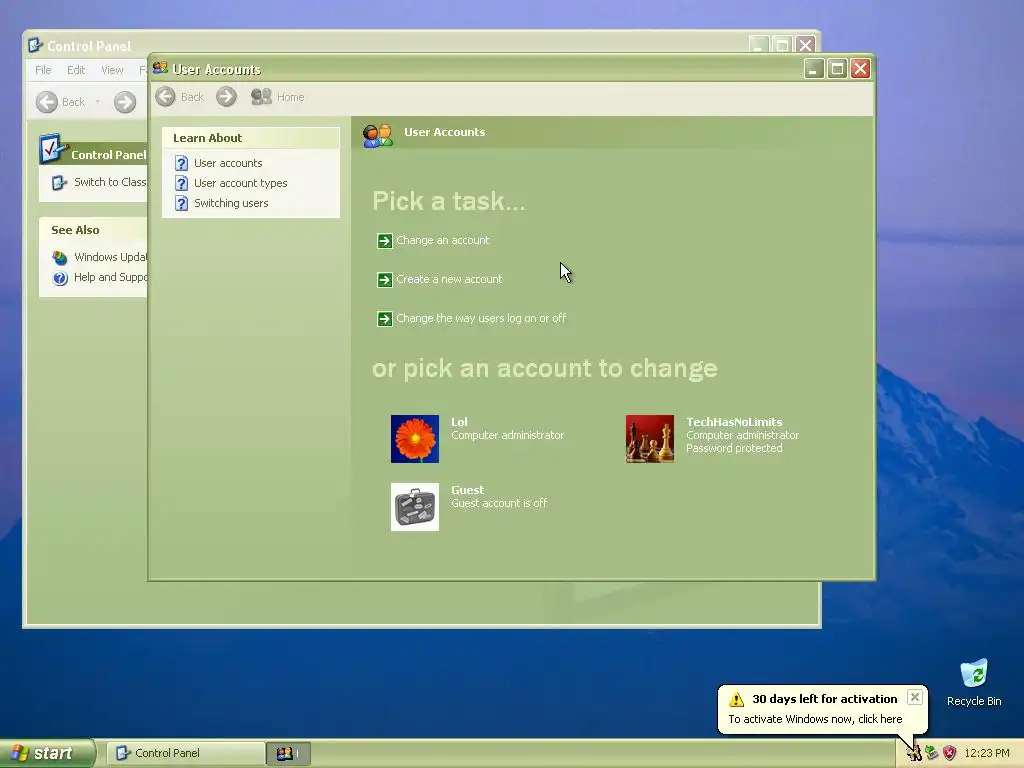Switch to Control Panel taskbar button

(x=185, y=754)
